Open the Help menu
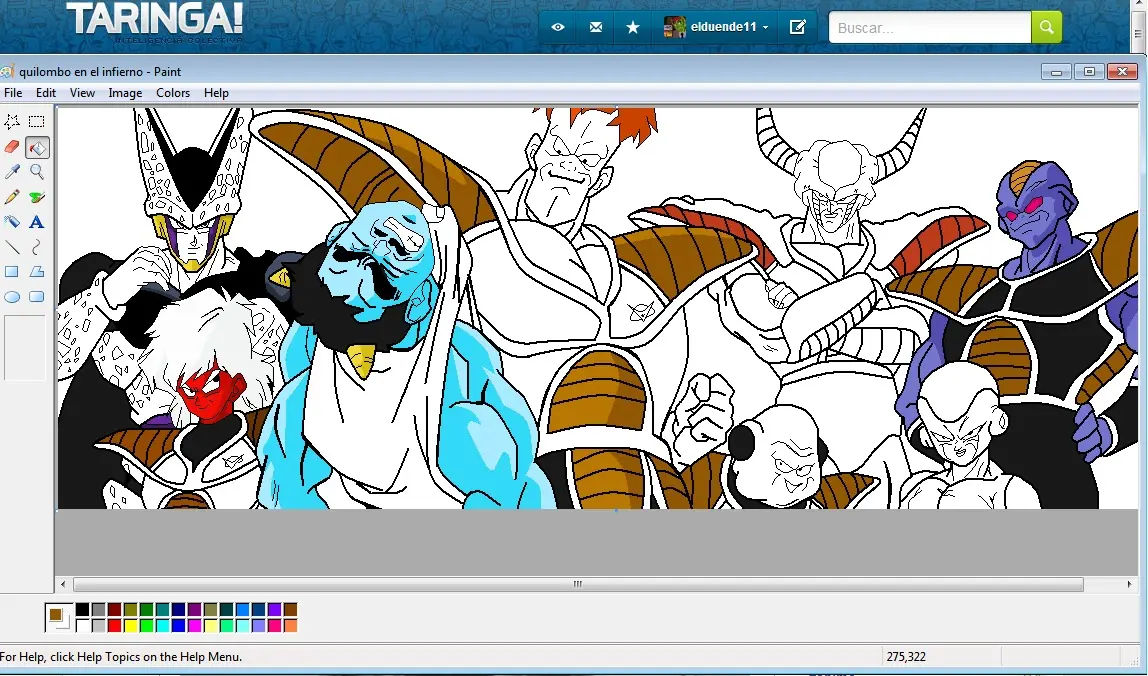 216,93
